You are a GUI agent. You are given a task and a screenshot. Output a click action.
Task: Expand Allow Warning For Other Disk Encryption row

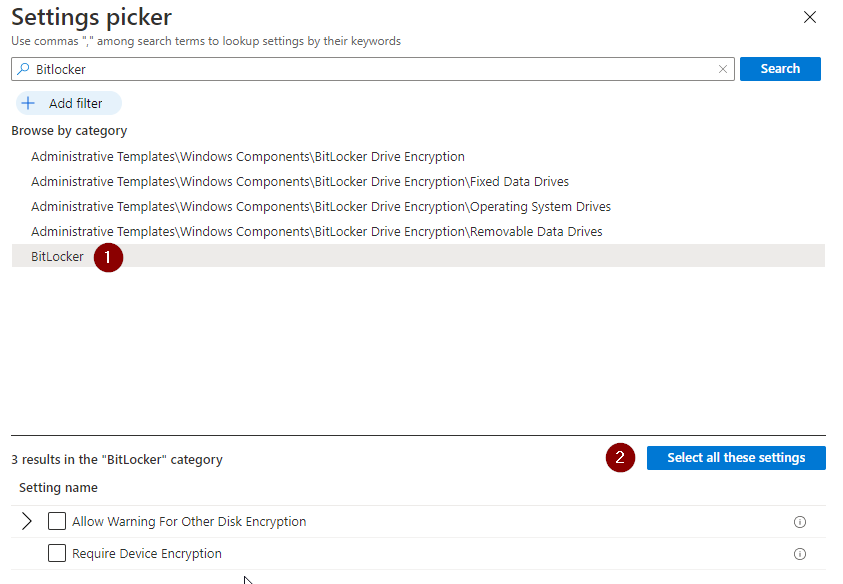point(27,521)
